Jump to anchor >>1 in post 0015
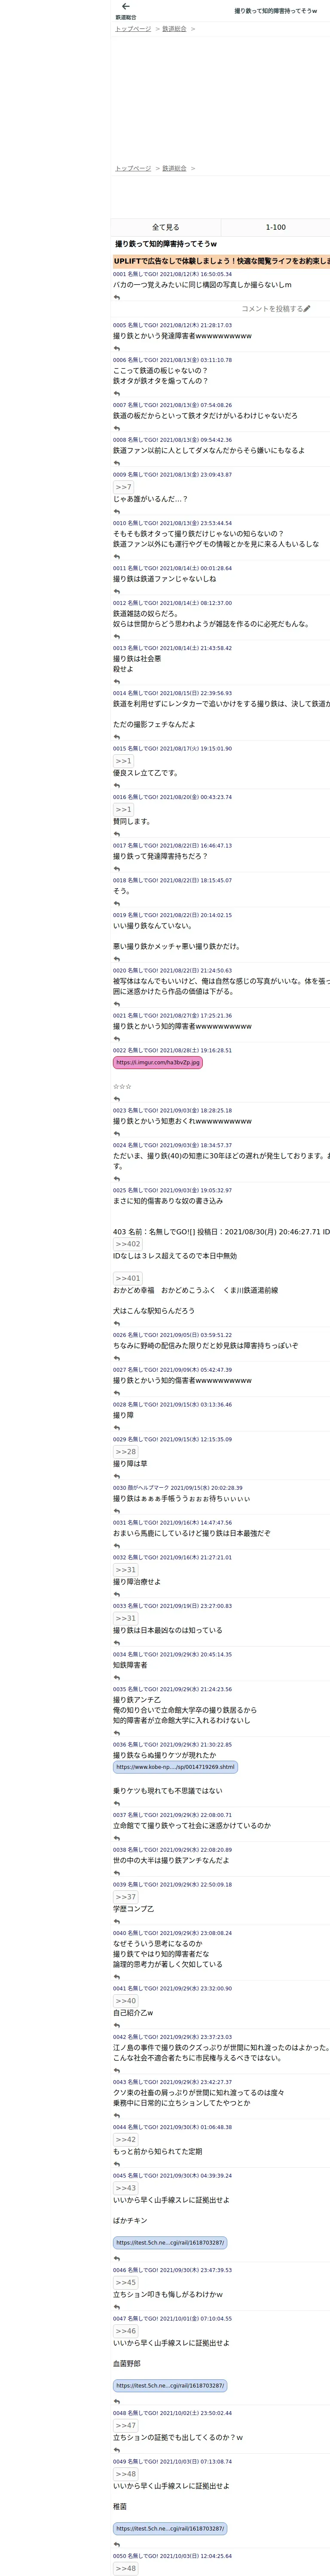Screen dimensions: 330x2576 [123, 761]
